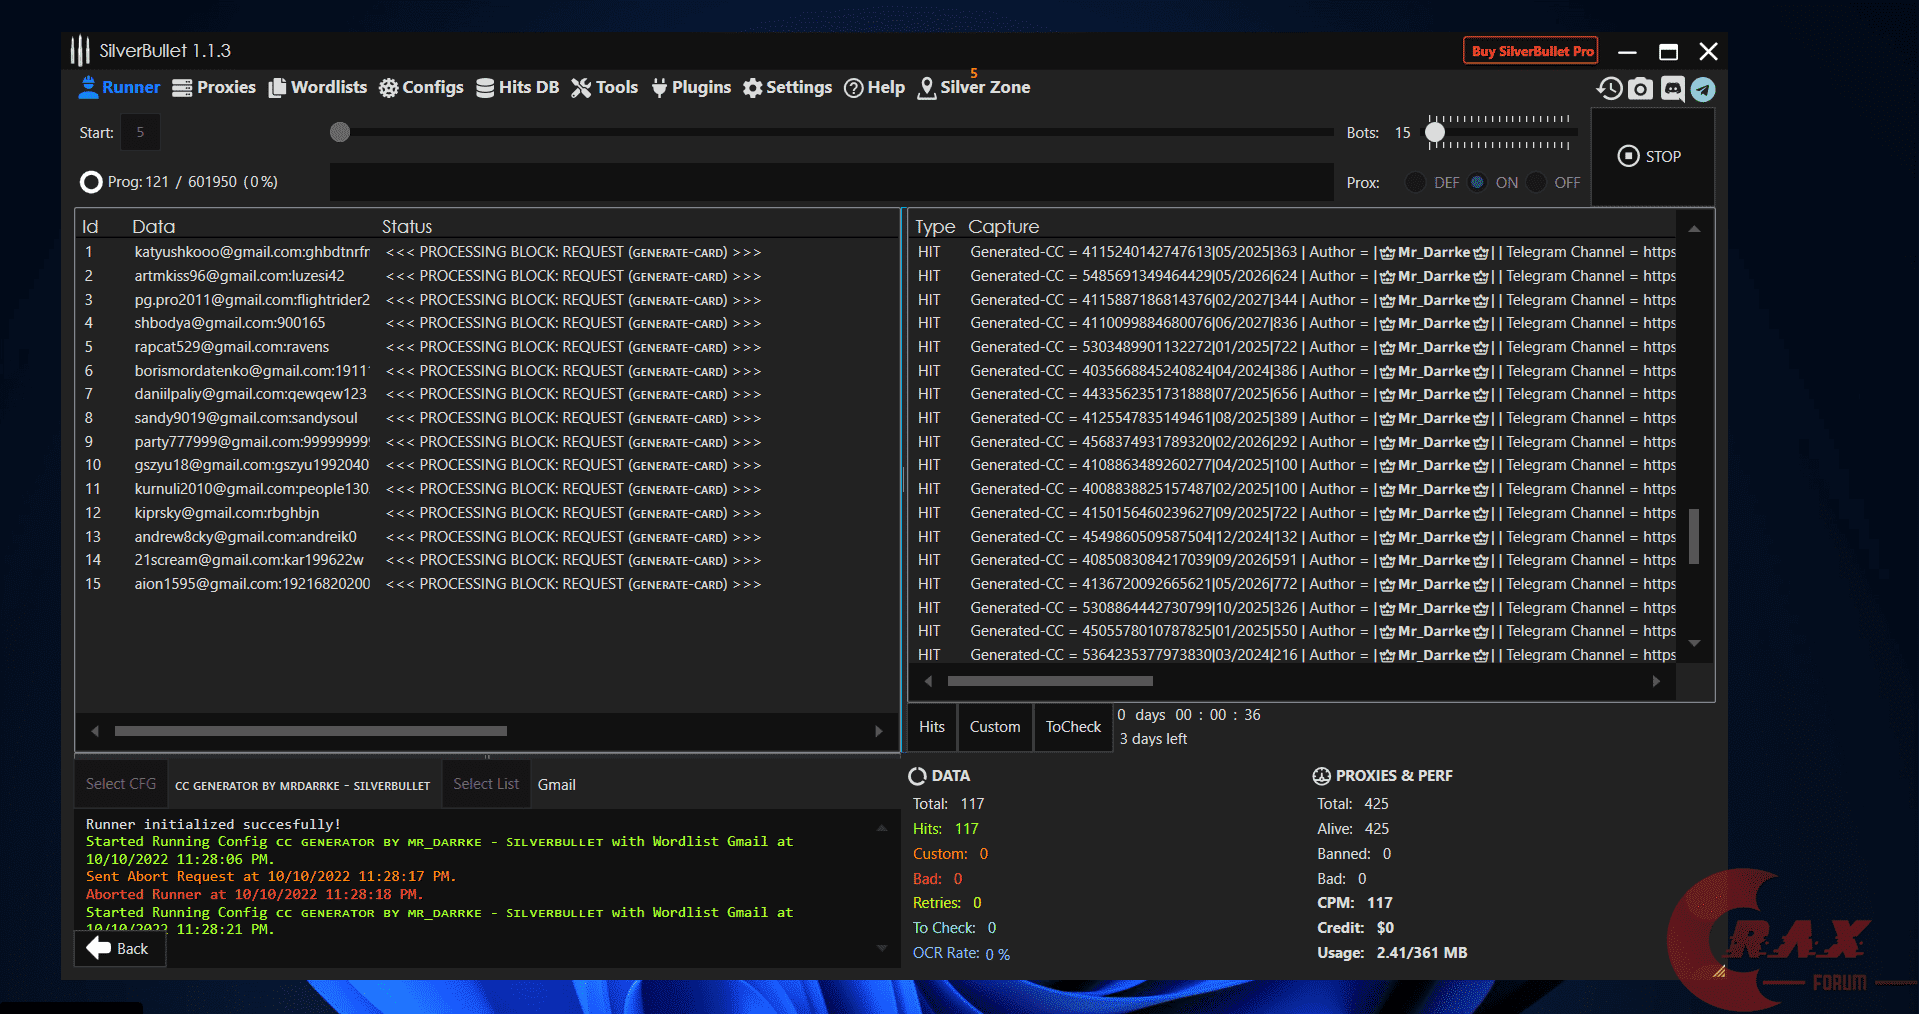Open the Configs section
The width and height of the screenshot is (1920, 1015).
tap(421, 88)
